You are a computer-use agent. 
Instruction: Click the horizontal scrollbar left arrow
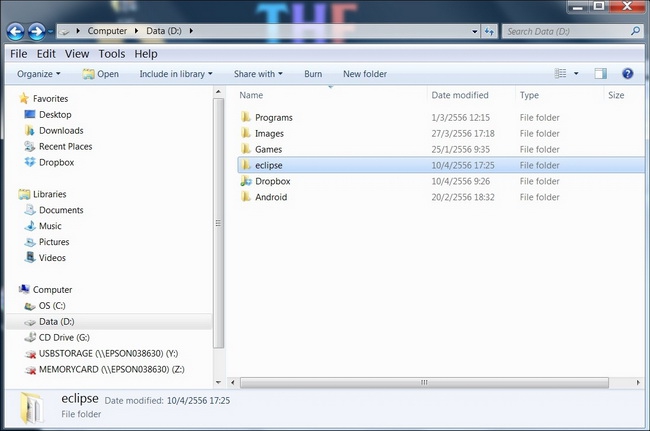pos(233,383)
